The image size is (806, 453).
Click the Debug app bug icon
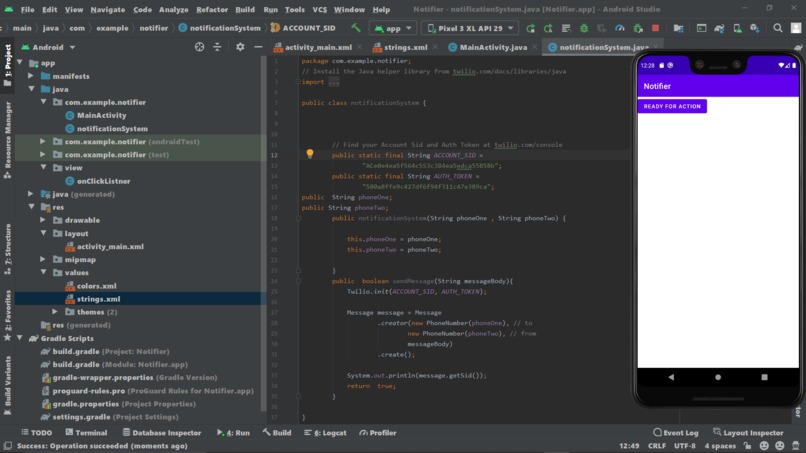click(x=584, y=28)
